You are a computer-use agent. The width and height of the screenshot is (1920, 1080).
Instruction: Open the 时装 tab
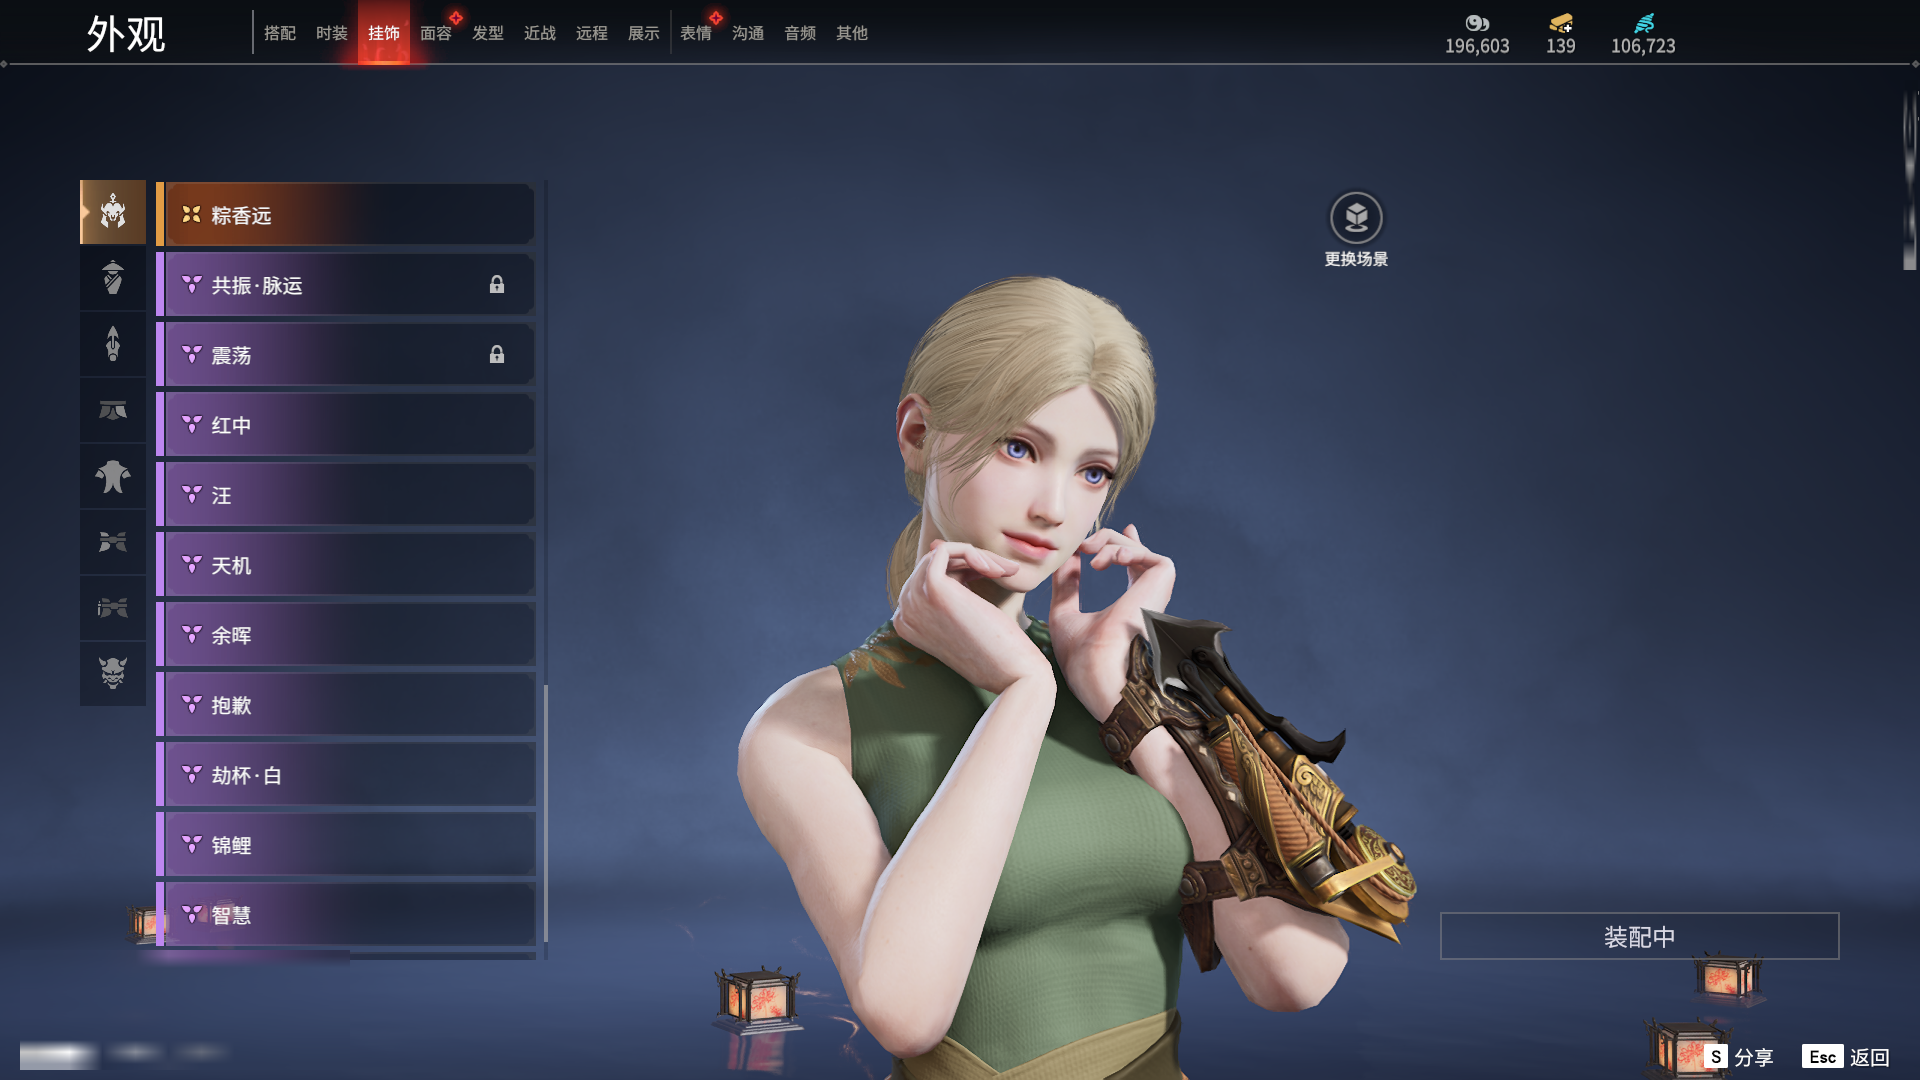tap(332, 33)
